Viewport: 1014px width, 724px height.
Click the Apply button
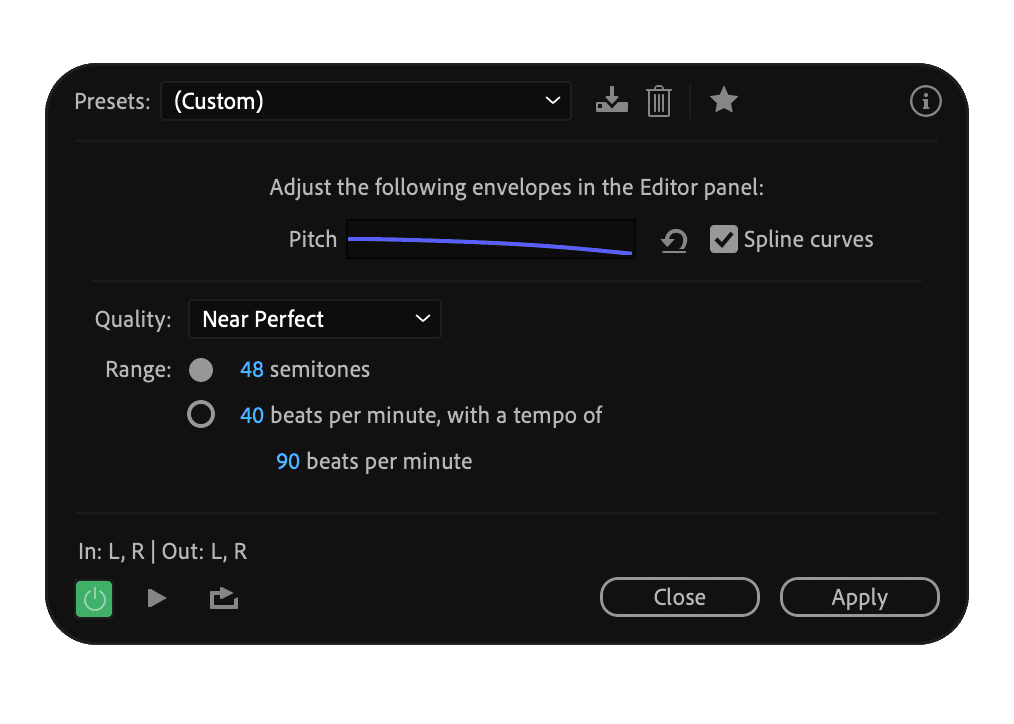pos(859,597)
